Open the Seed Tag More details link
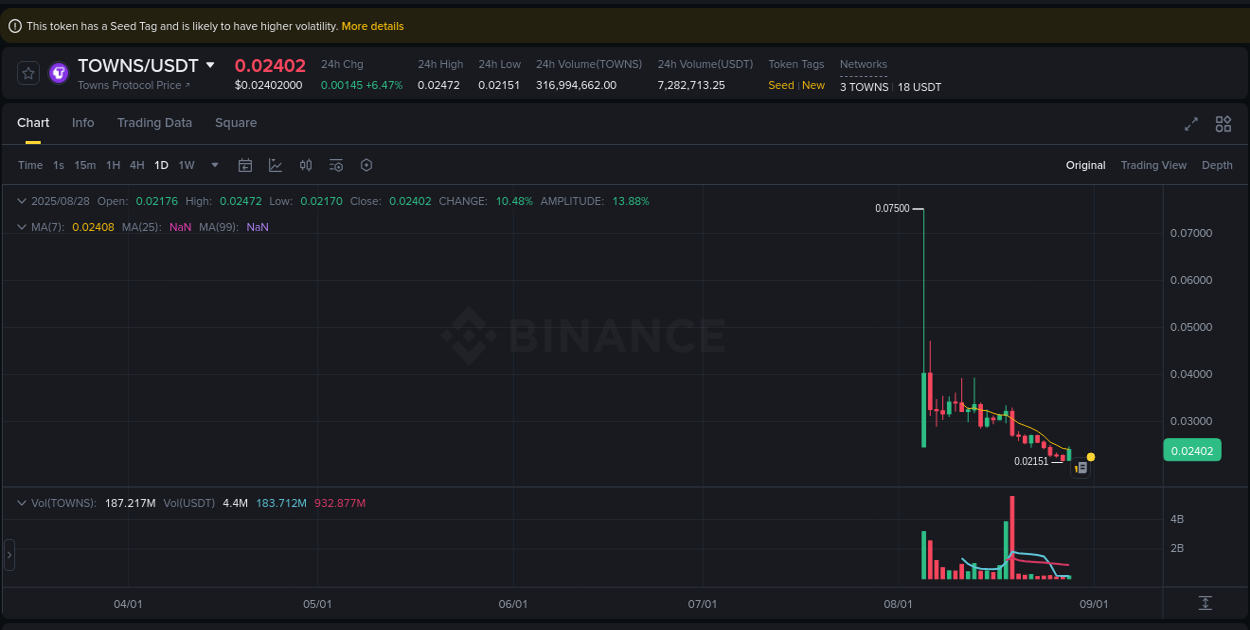Image resolution: width=1250 pixels, height=630 pixels. tap(372, 25)
